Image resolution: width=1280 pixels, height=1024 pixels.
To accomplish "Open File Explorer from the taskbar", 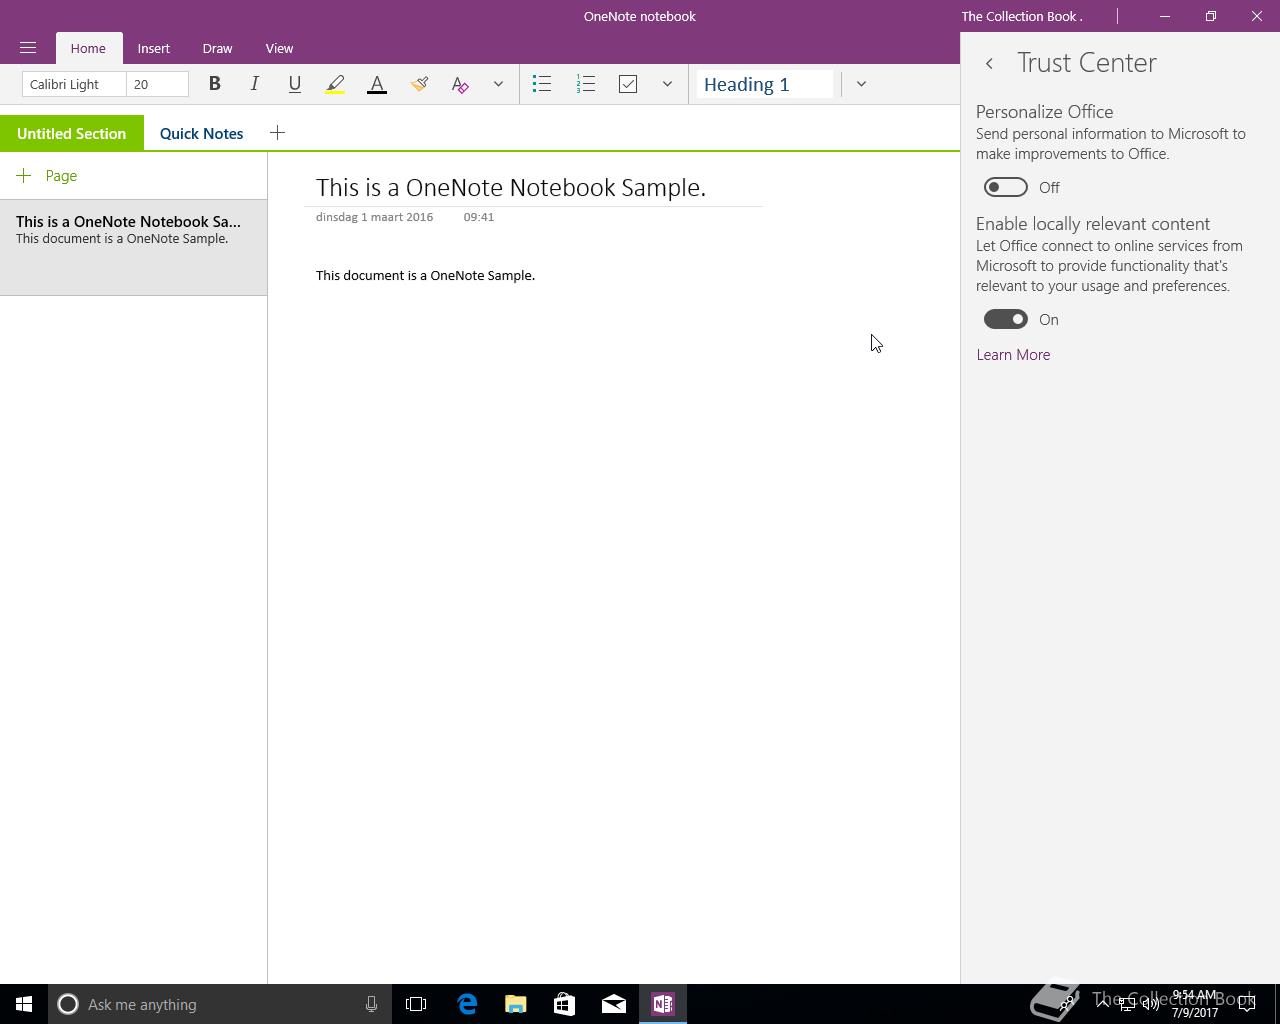I will point(516,1004).
